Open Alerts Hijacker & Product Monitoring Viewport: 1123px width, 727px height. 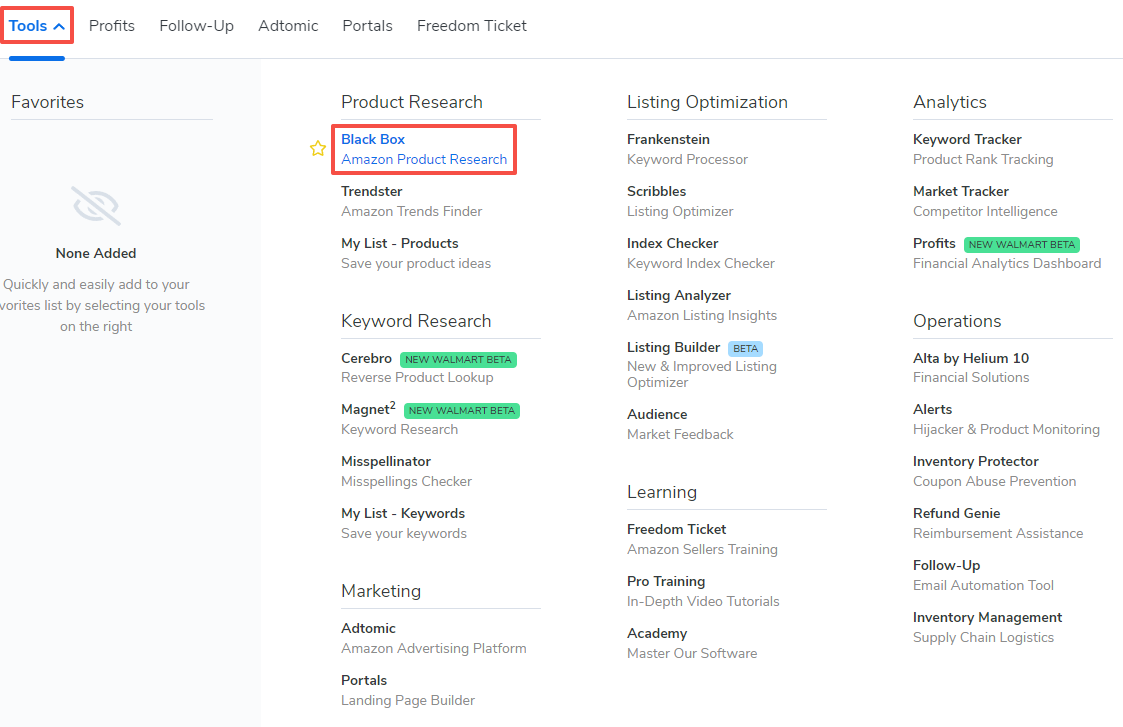point(1006,419)
